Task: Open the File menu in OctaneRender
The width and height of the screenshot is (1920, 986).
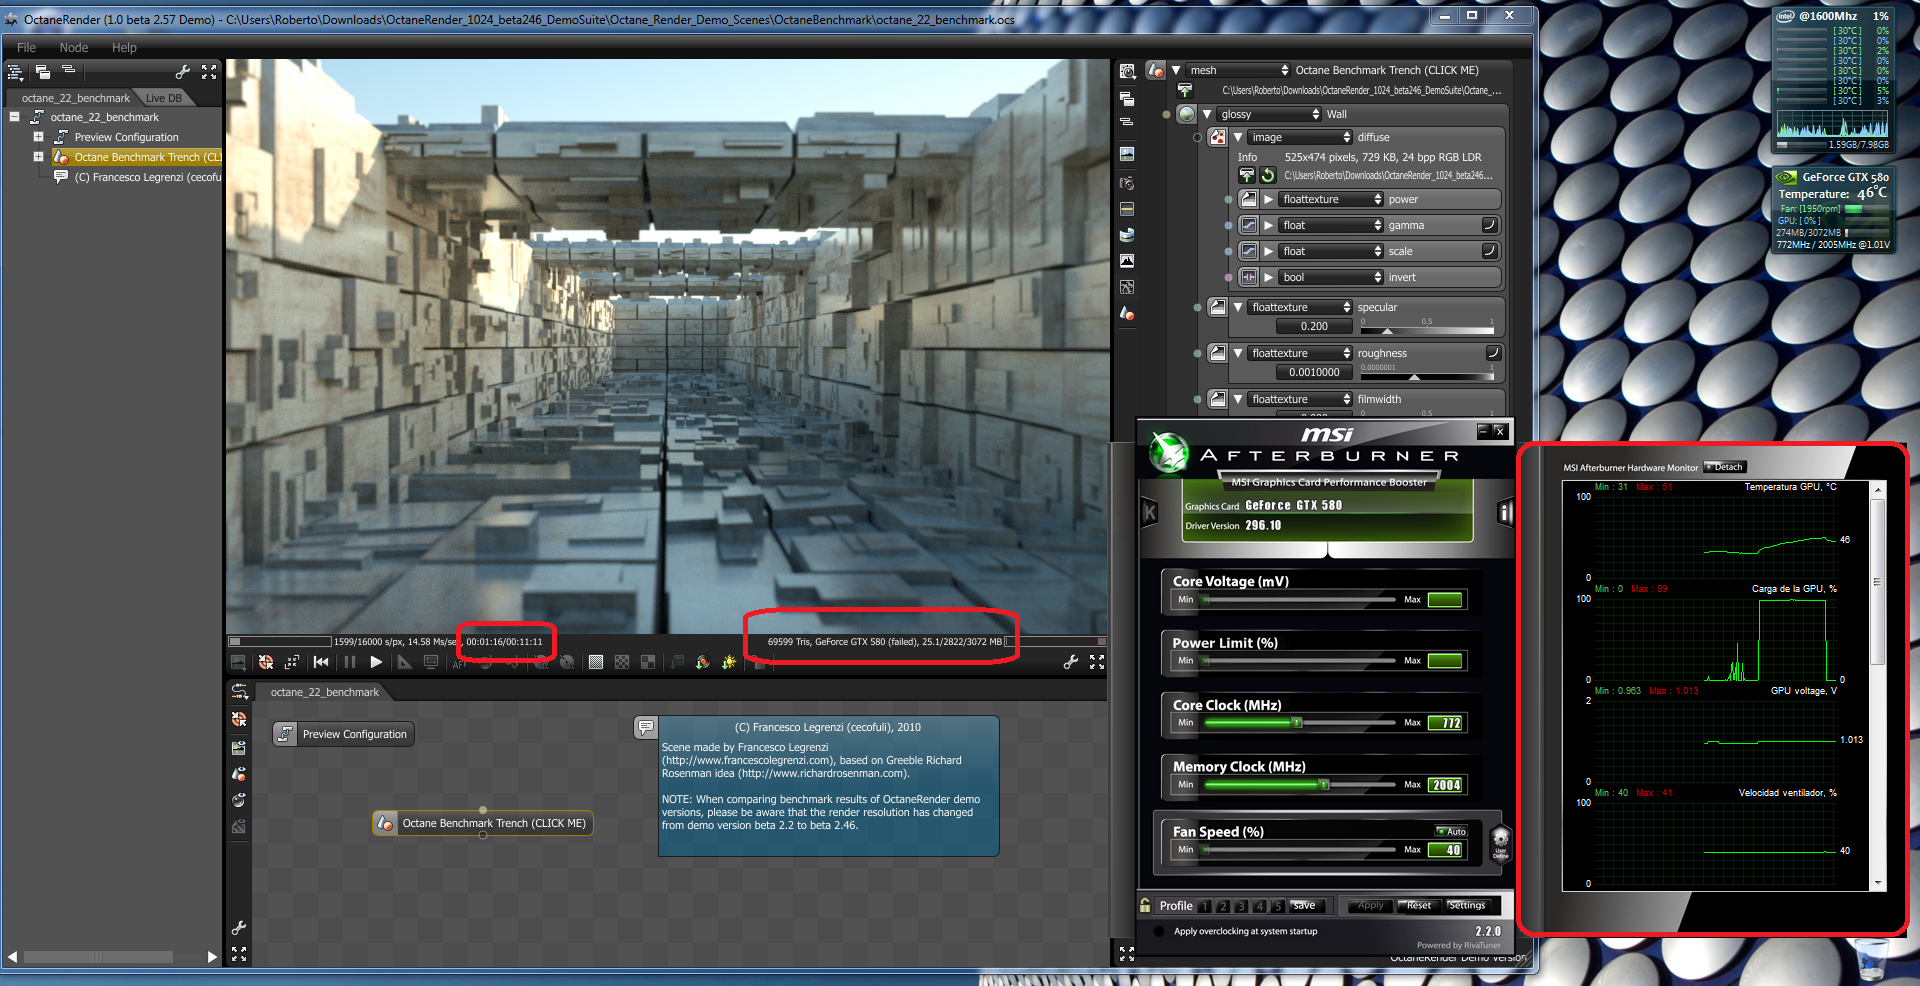Action: point(26,48)
